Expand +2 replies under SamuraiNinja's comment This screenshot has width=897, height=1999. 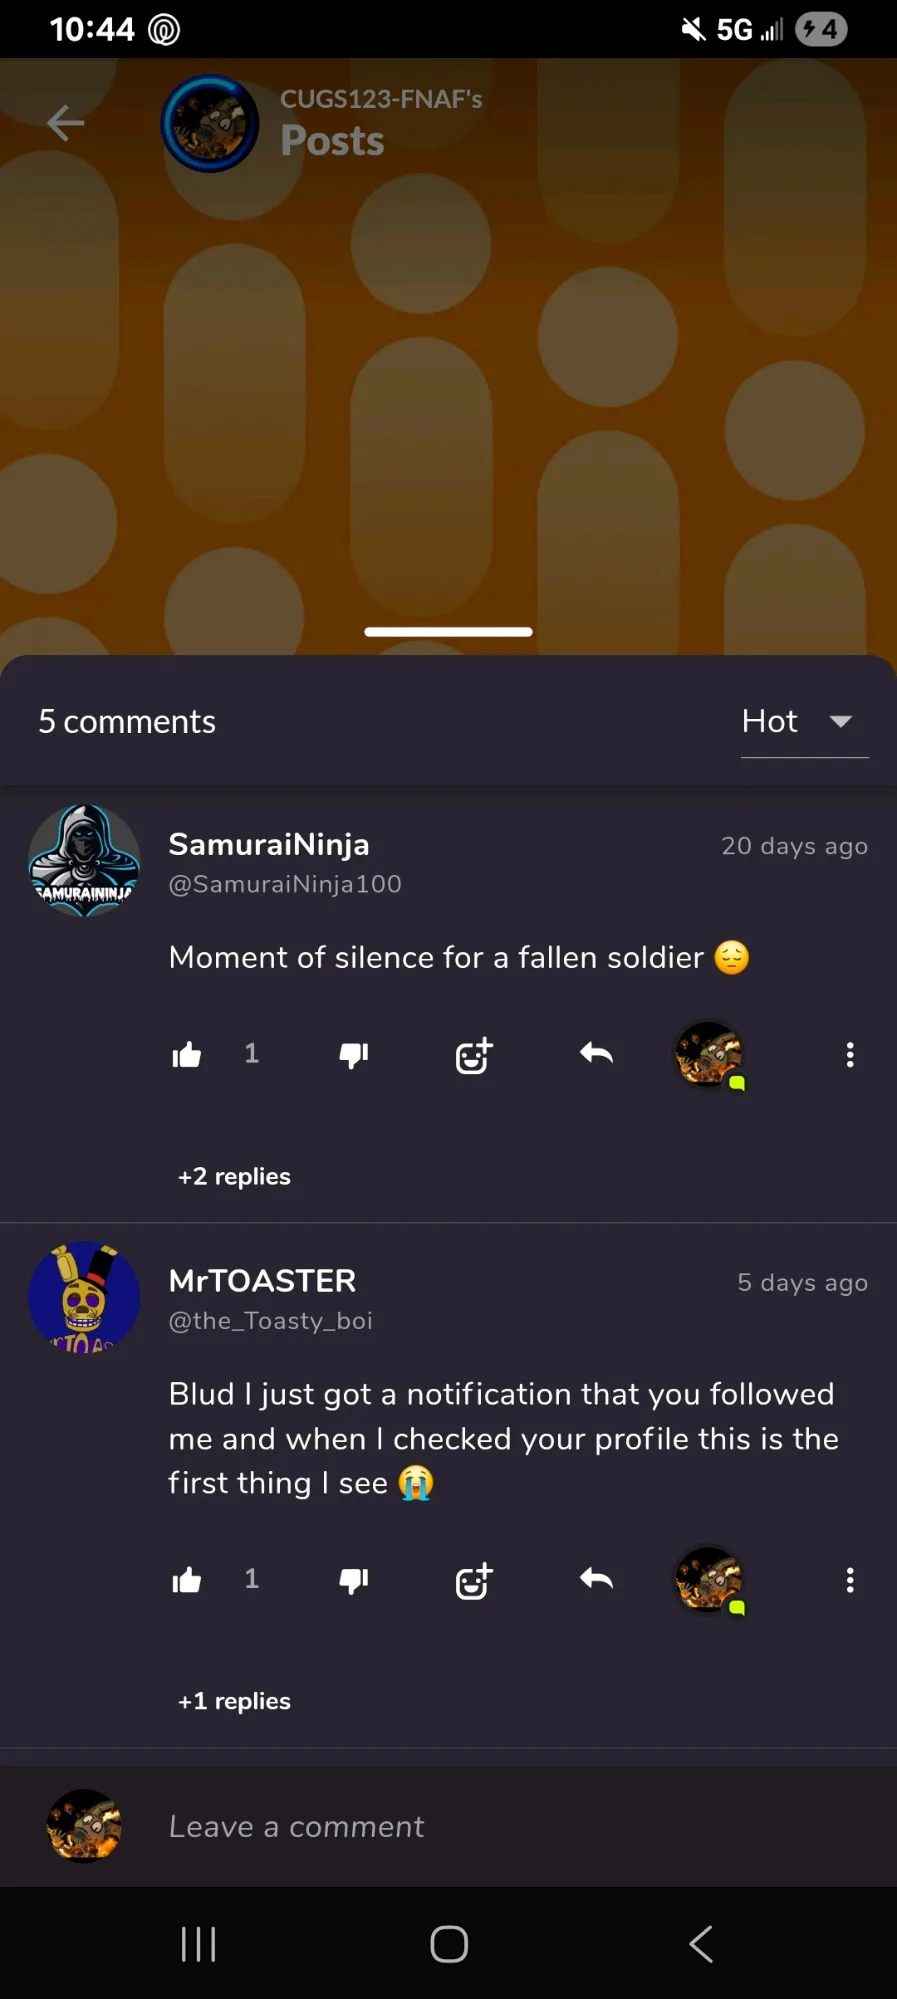(234, 1176)
